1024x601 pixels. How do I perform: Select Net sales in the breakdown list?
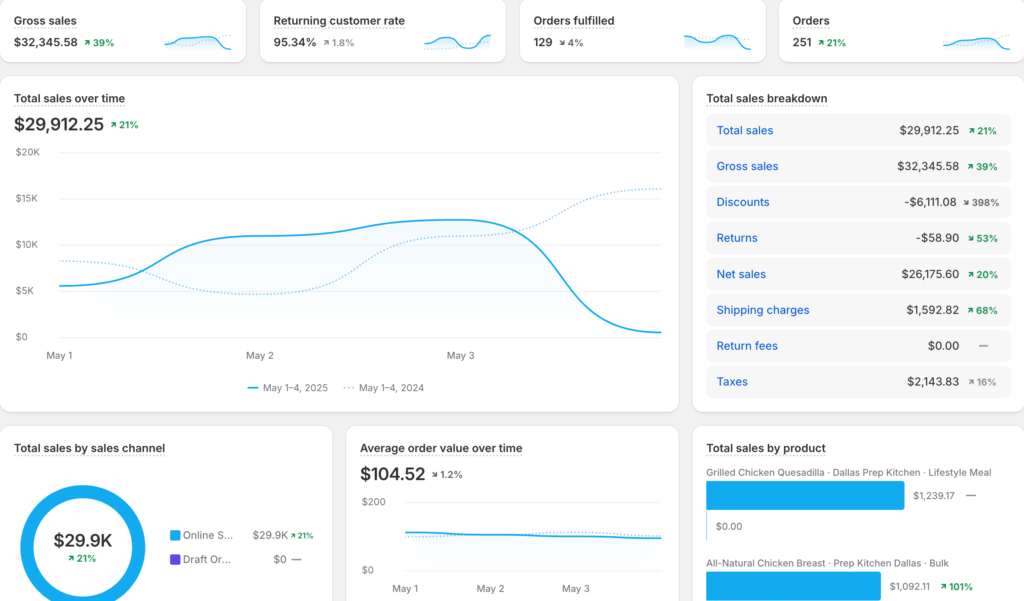[x=741, y=274]
